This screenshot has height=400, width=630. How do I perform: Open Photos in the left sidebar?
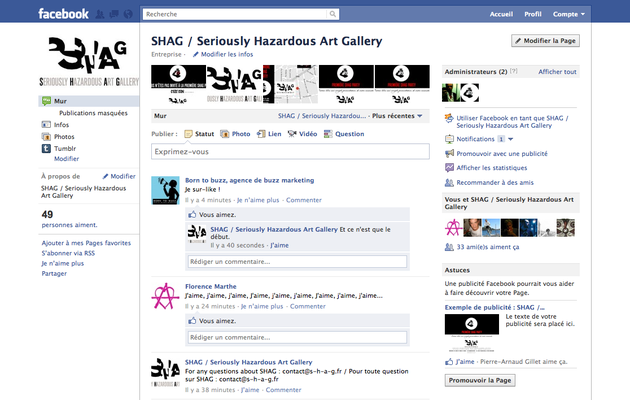click(64, 137)
